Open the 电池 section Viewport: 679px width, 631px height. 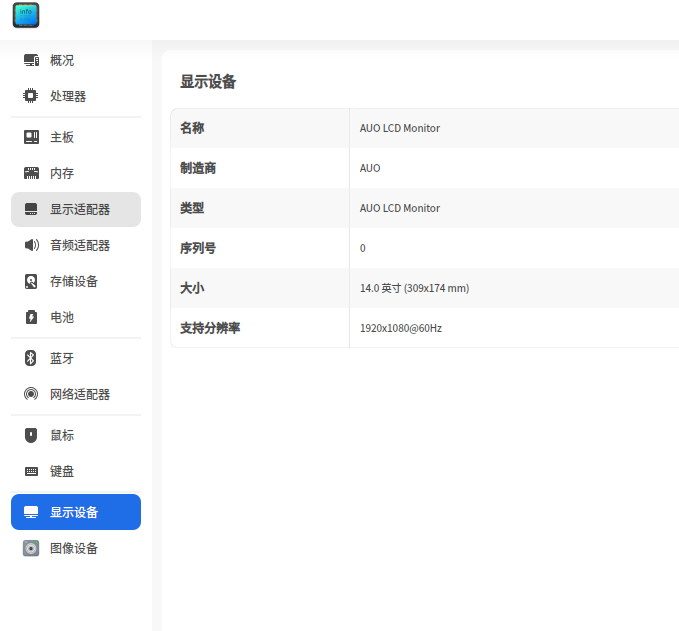tap(76, 317)
